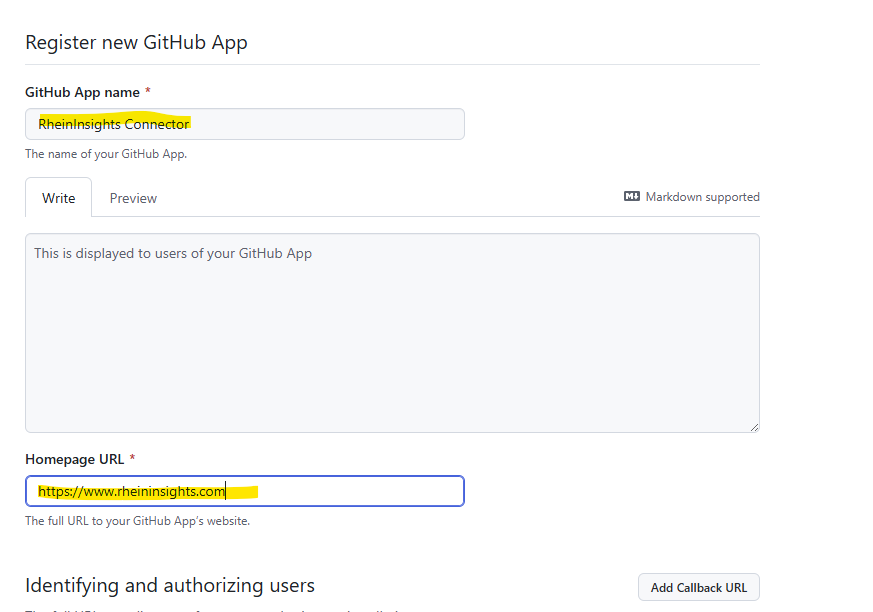Click the Homepage URL input field
873x612 pixels.
point(245,491)
